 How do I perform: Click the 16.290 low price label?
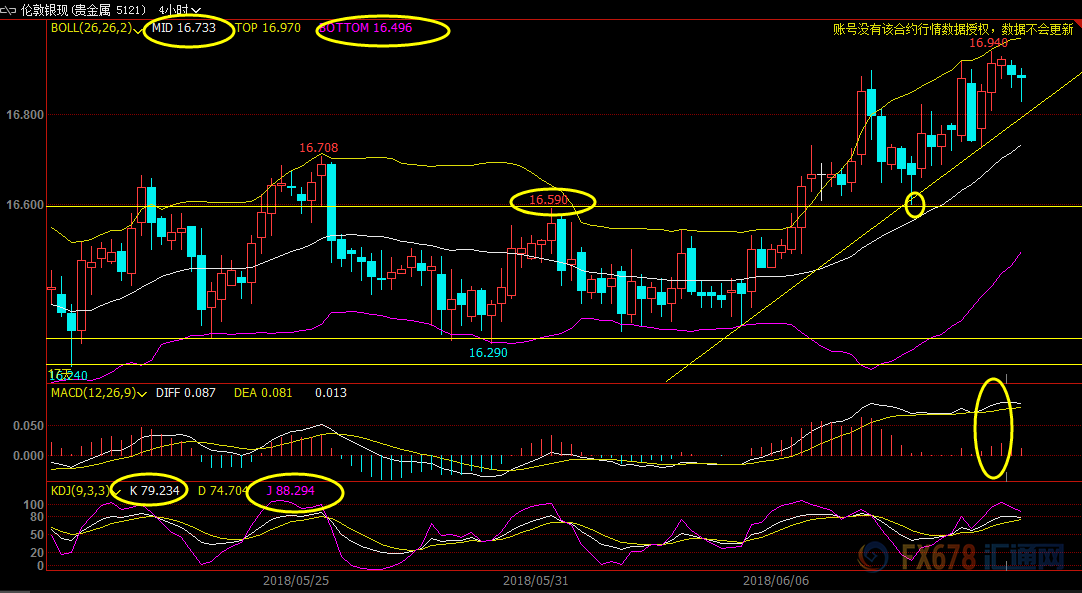pos(489,353)
